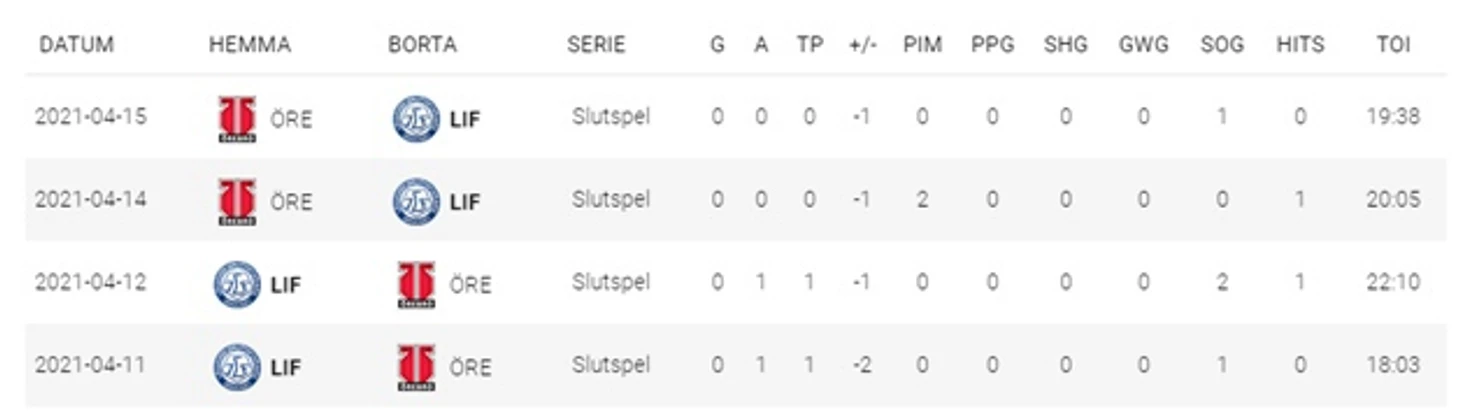Click Leksands logo in 2021-04-15 away column
Image resolution: width=1460 pixels, height=414 pixels.
click(x=415, y=119)
